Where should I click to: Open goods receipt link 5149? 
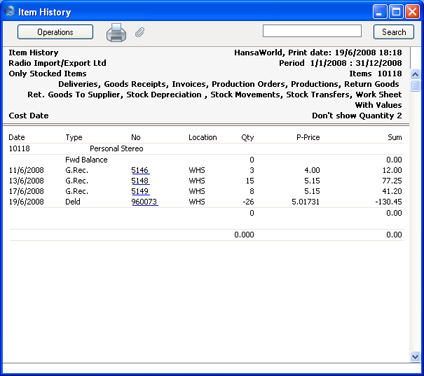[140, 191]
